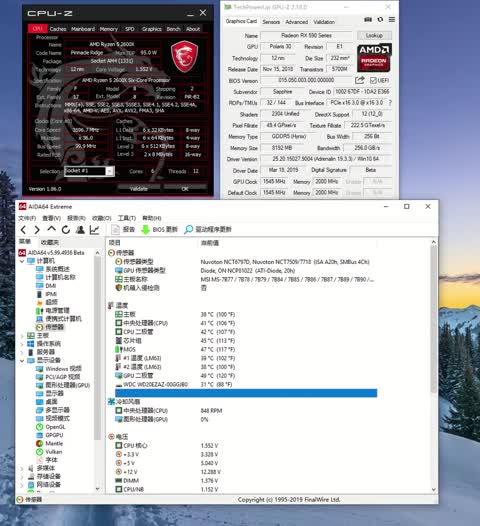Collapse display devices node in tree
Image resolution: width=480 pixels, height=526 pixels.
[22, 361]
